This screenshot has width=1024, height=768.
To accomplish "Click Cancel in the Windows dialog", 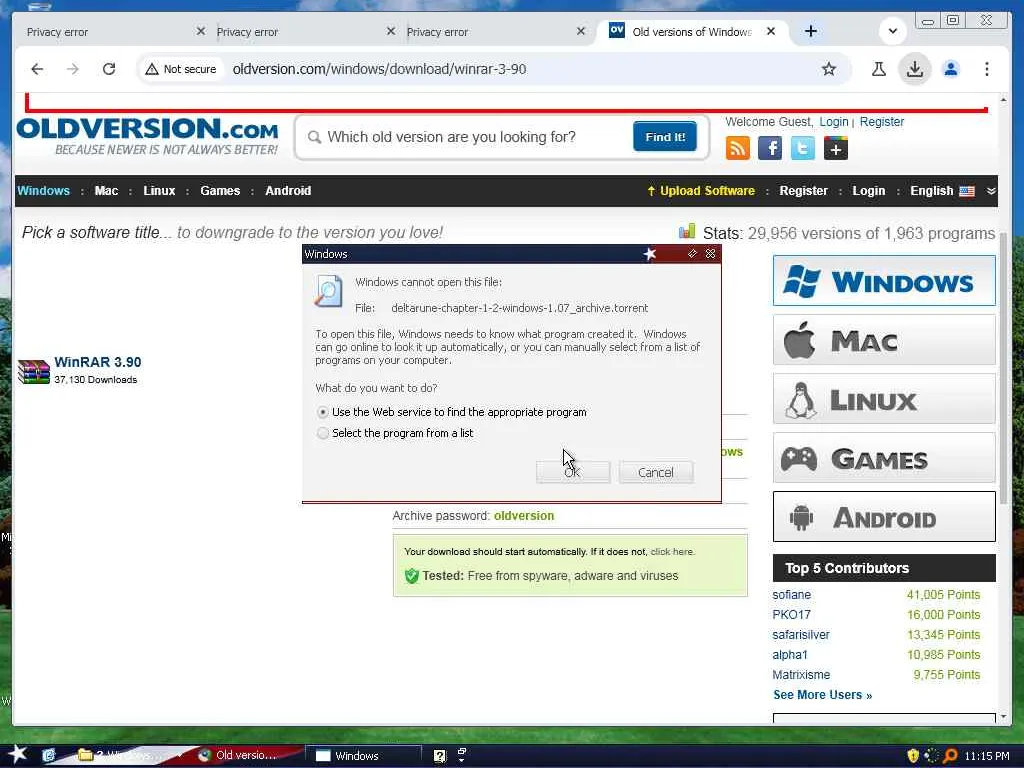I will pyautogui.click(x=656, y=472).
